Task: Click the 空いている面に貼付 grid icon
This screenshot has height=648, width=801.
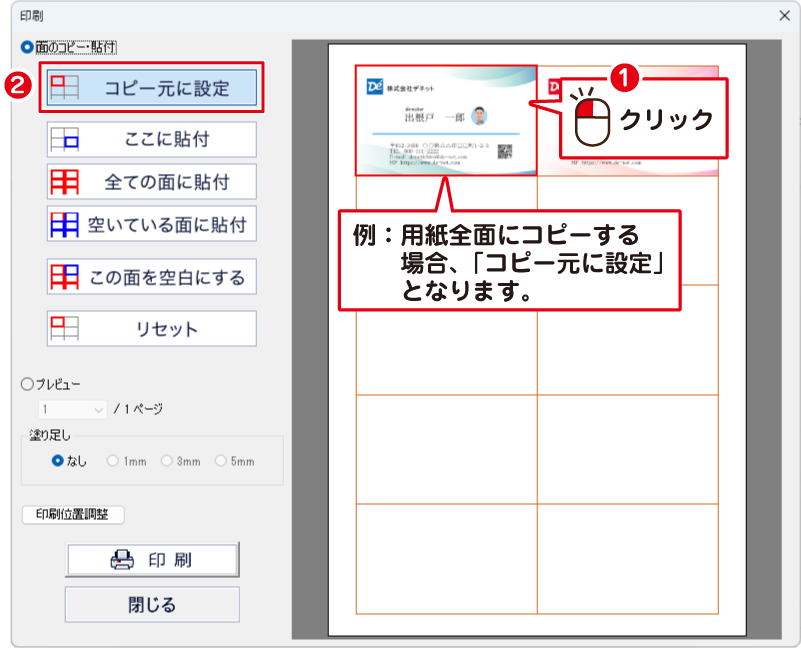Action: tap(65, 224)
